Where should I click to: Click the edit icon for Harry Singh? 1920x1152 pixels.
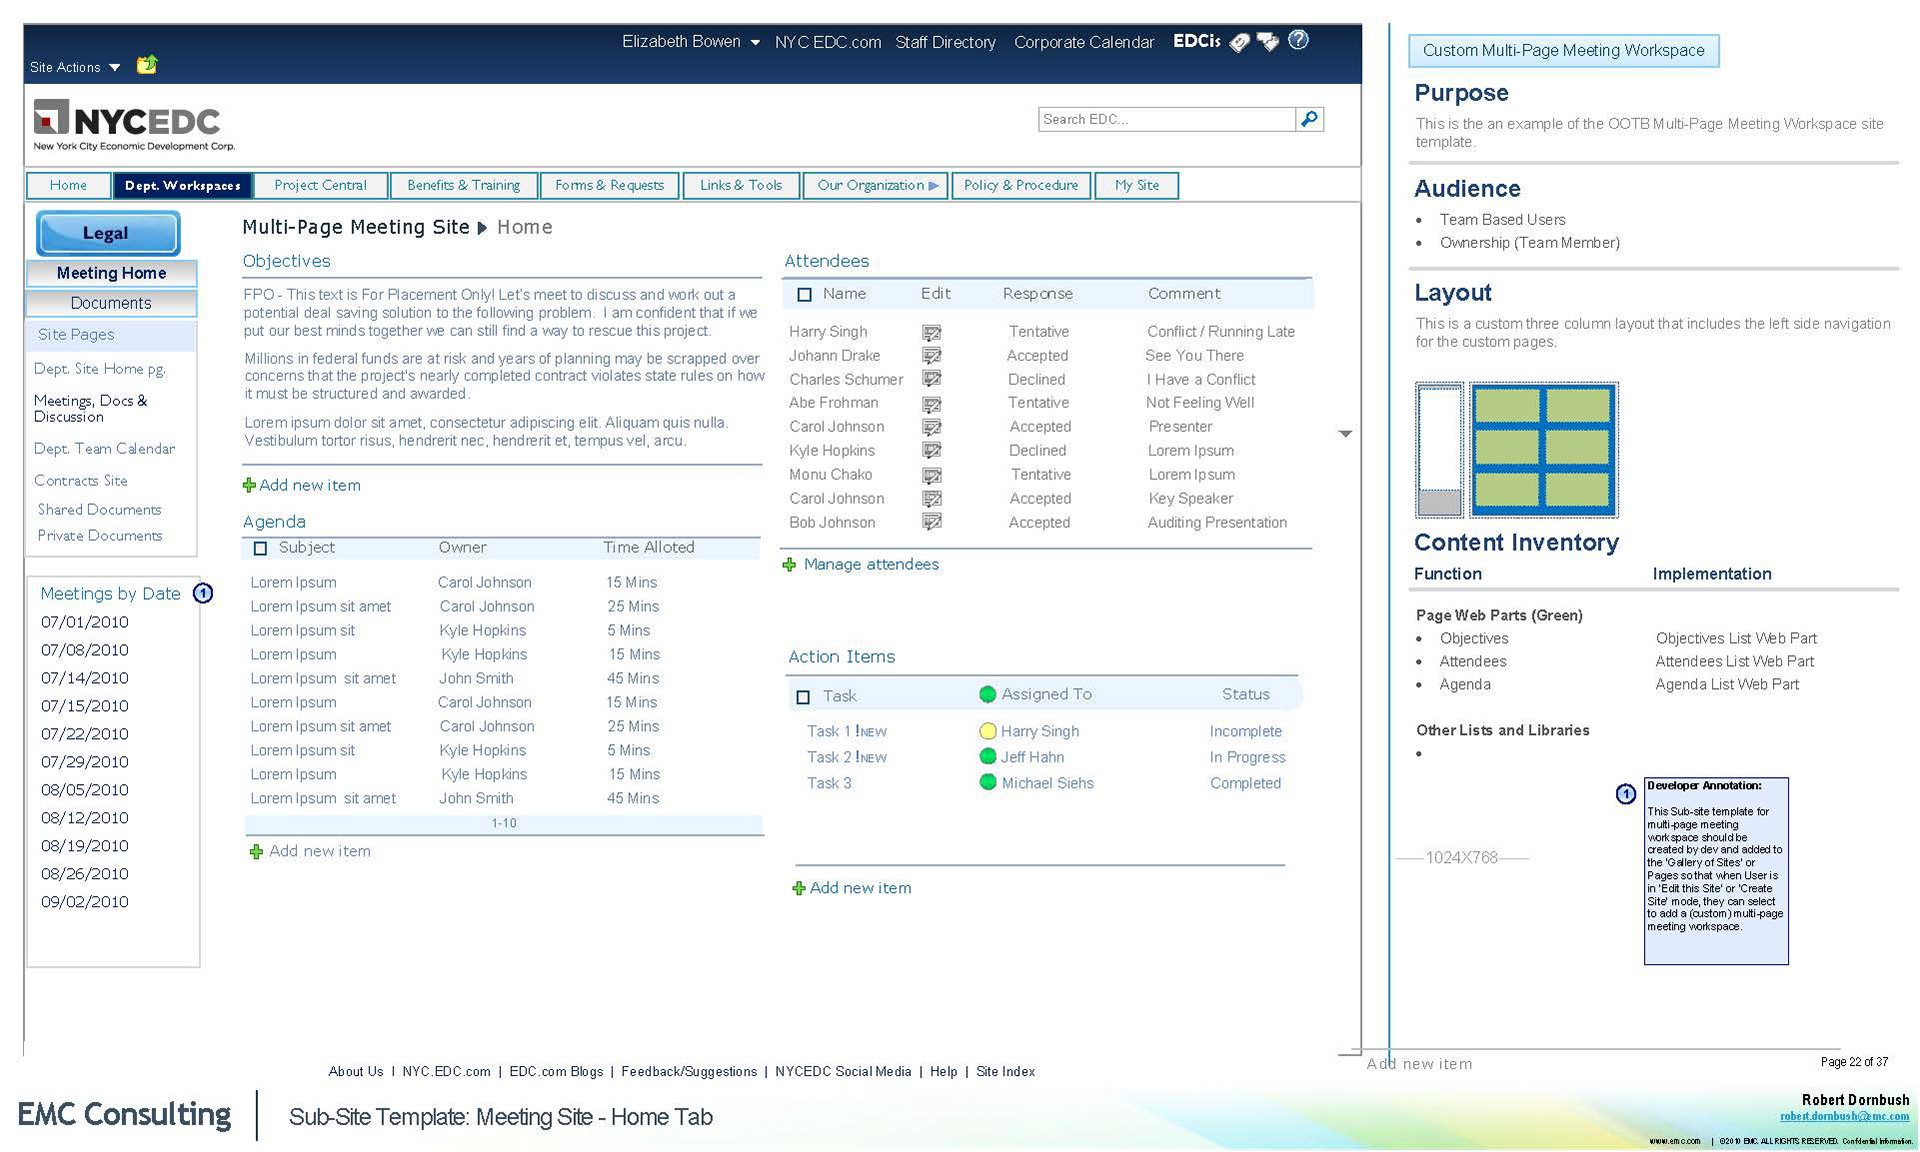click(931, 332)
